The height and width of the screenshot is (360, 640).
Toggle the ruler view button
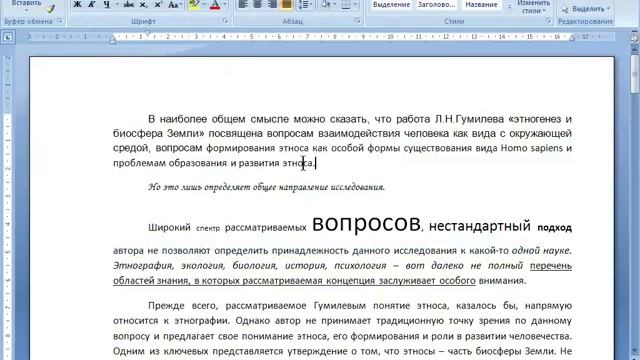[x=634, y=38]
